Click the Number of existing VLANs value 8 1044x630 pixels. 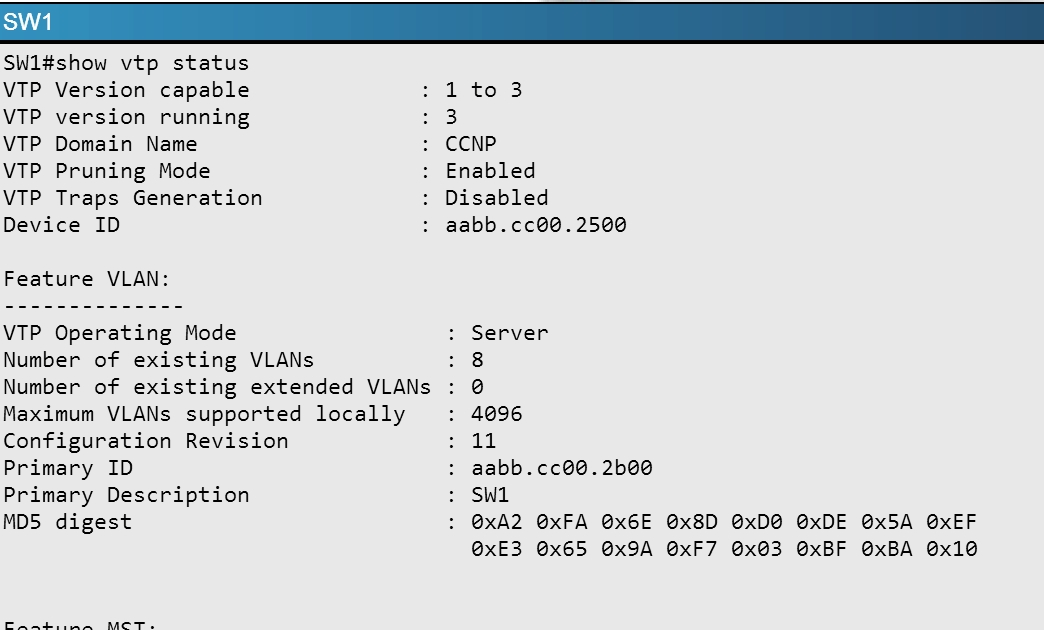(x=477, y=360)
